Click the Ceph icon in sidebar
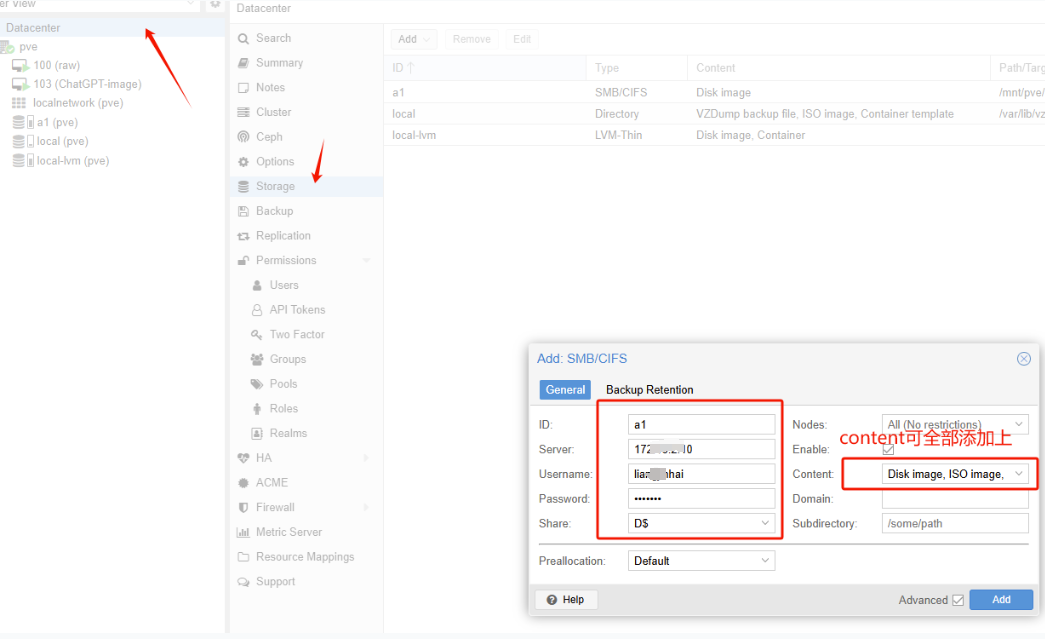Image resolution: width=1045 pixels, height=639 pixels. coord(243,137)
